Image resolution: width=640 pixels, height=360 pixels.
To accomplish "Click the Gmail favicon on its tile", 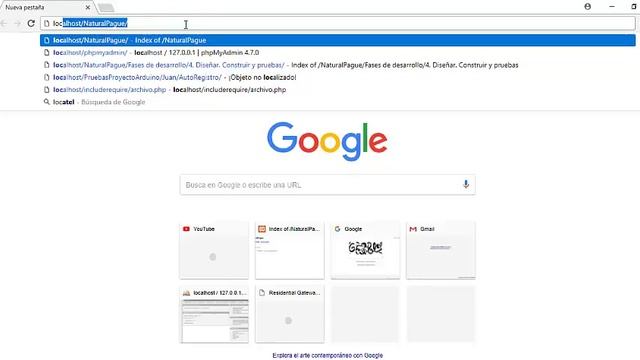I will 413,229.
